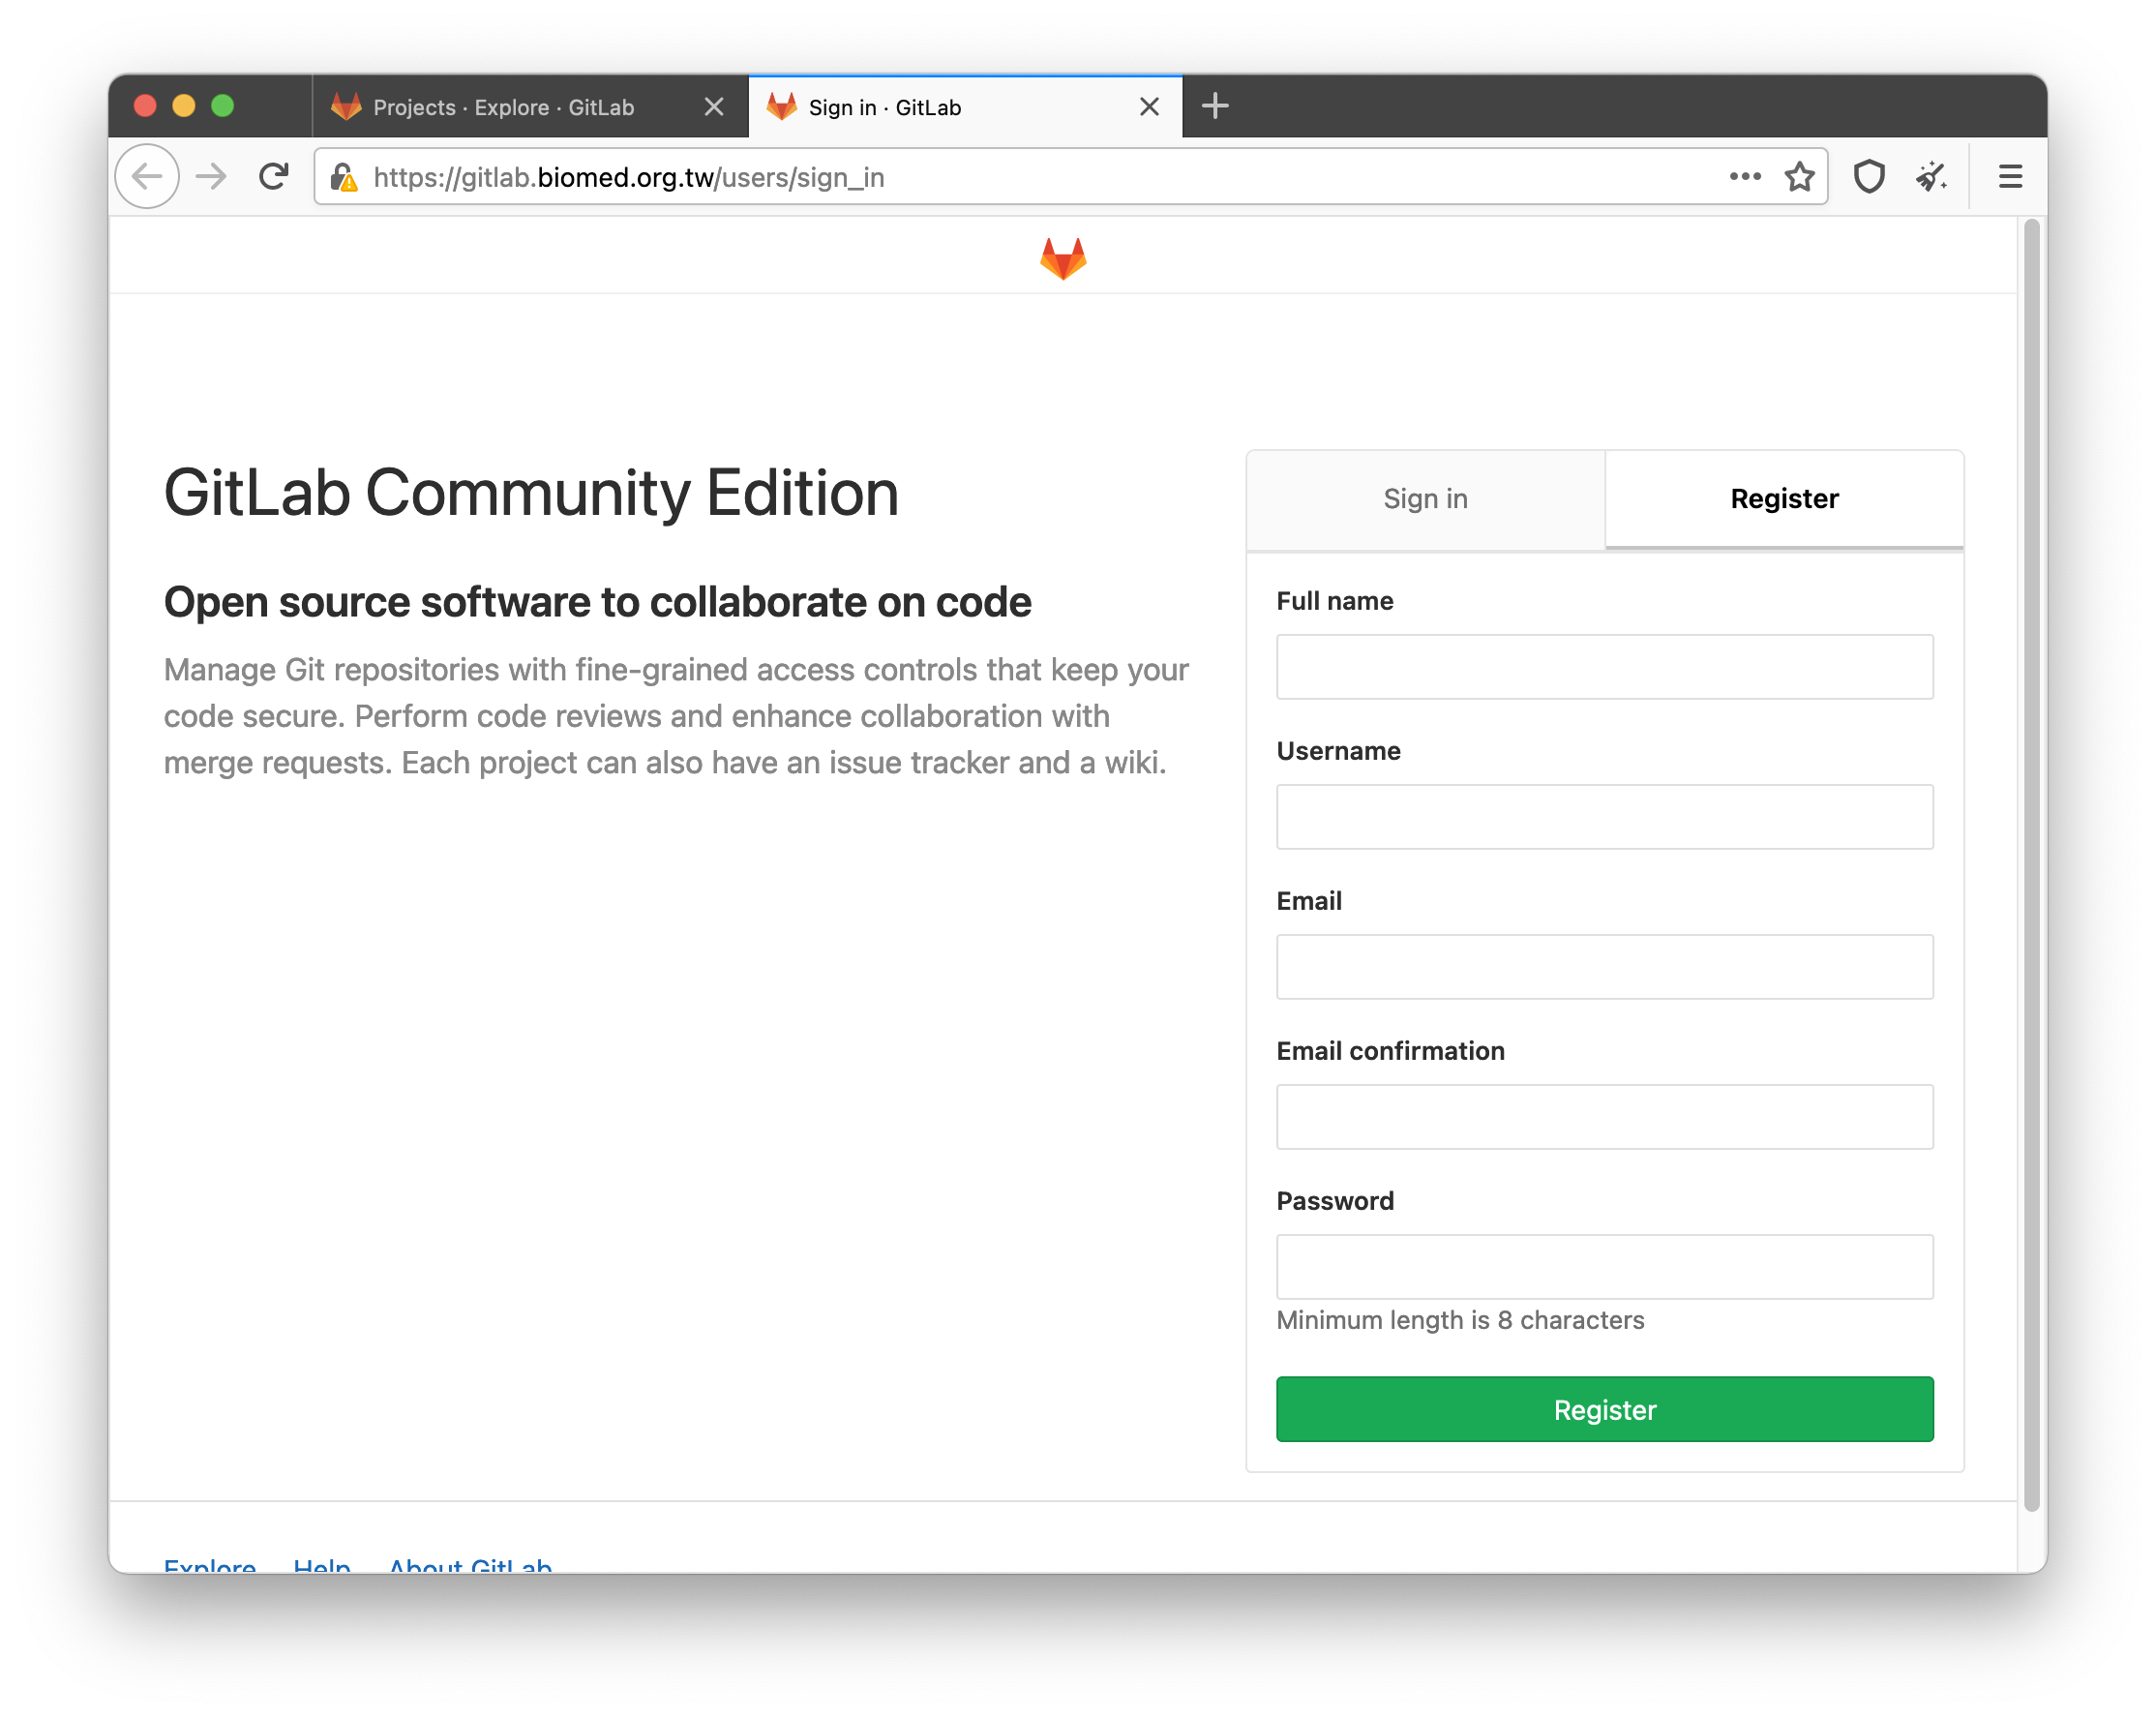Click the yellow minimize window button
This screenshot has height=1717, width=2156.
(x=184, y=106)
